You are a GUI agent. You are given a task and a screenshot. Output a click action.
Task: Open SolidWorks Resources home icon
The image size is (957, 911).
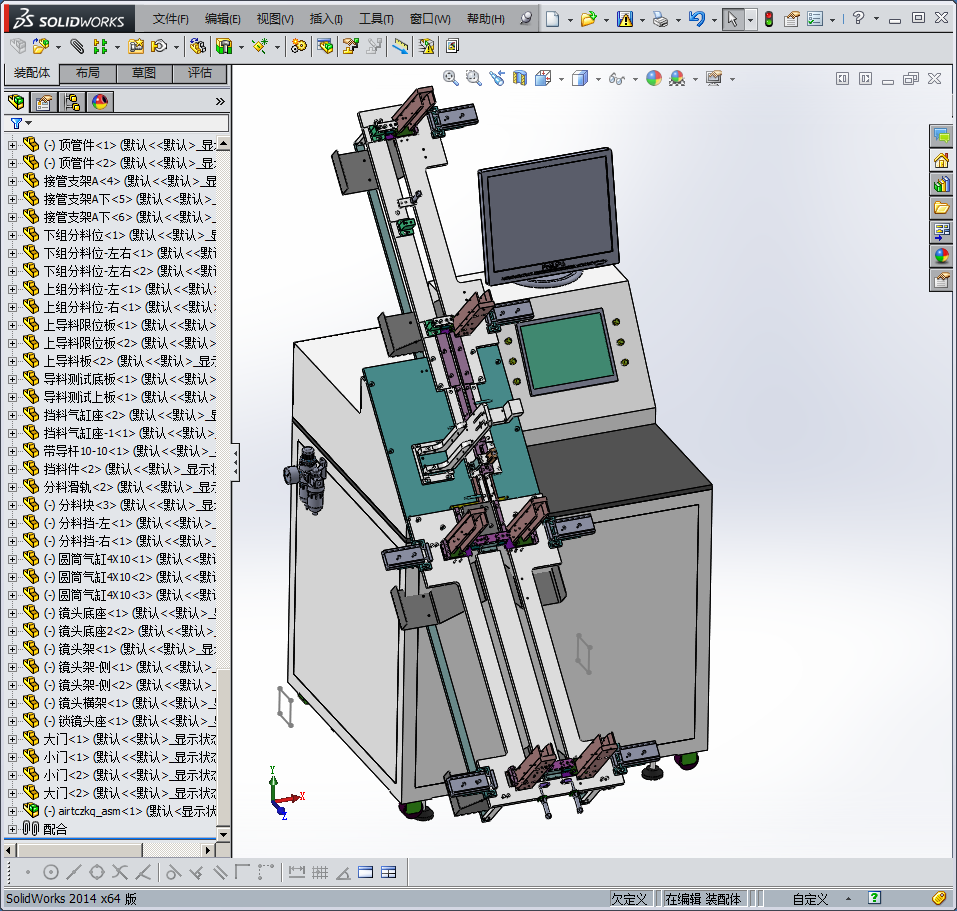pos(941,160)
